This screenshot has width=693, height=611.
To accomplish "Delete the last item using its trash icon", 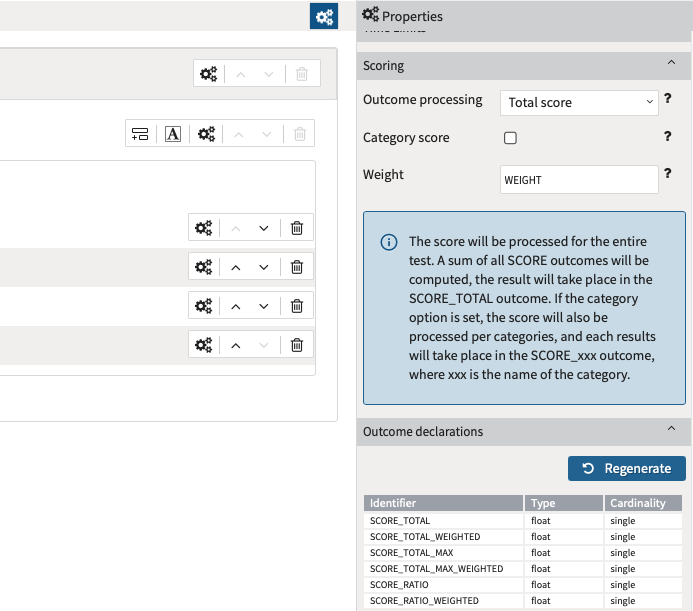I will tap(297, 345).
